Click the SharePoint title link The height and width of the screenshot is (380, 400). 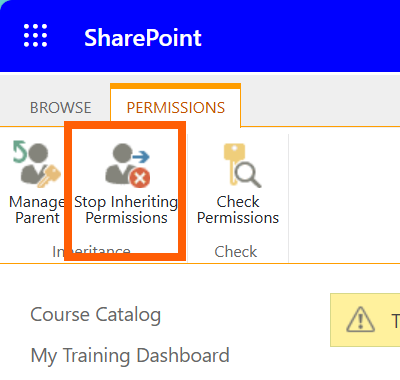click(x=143, y=38)
